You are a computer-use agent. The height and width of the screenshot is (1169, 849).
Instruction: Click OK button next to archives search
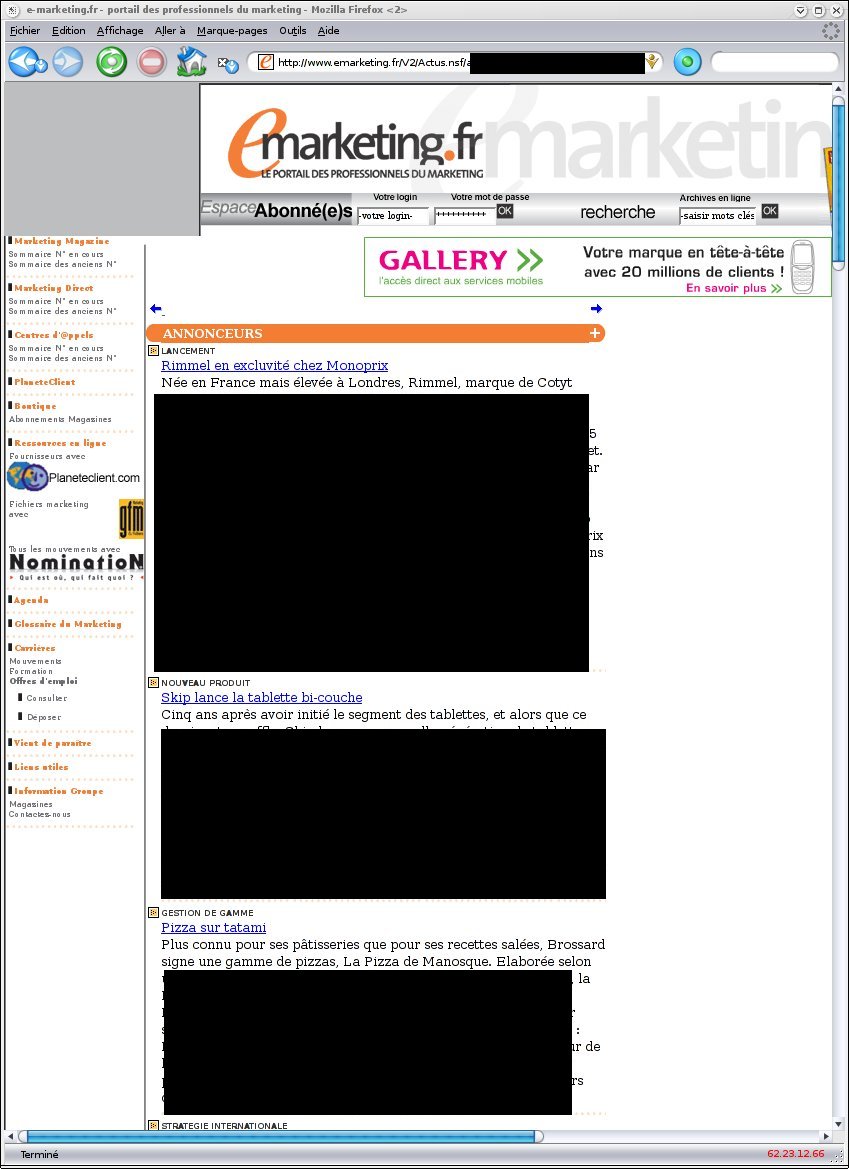click(x=770, y=211)
